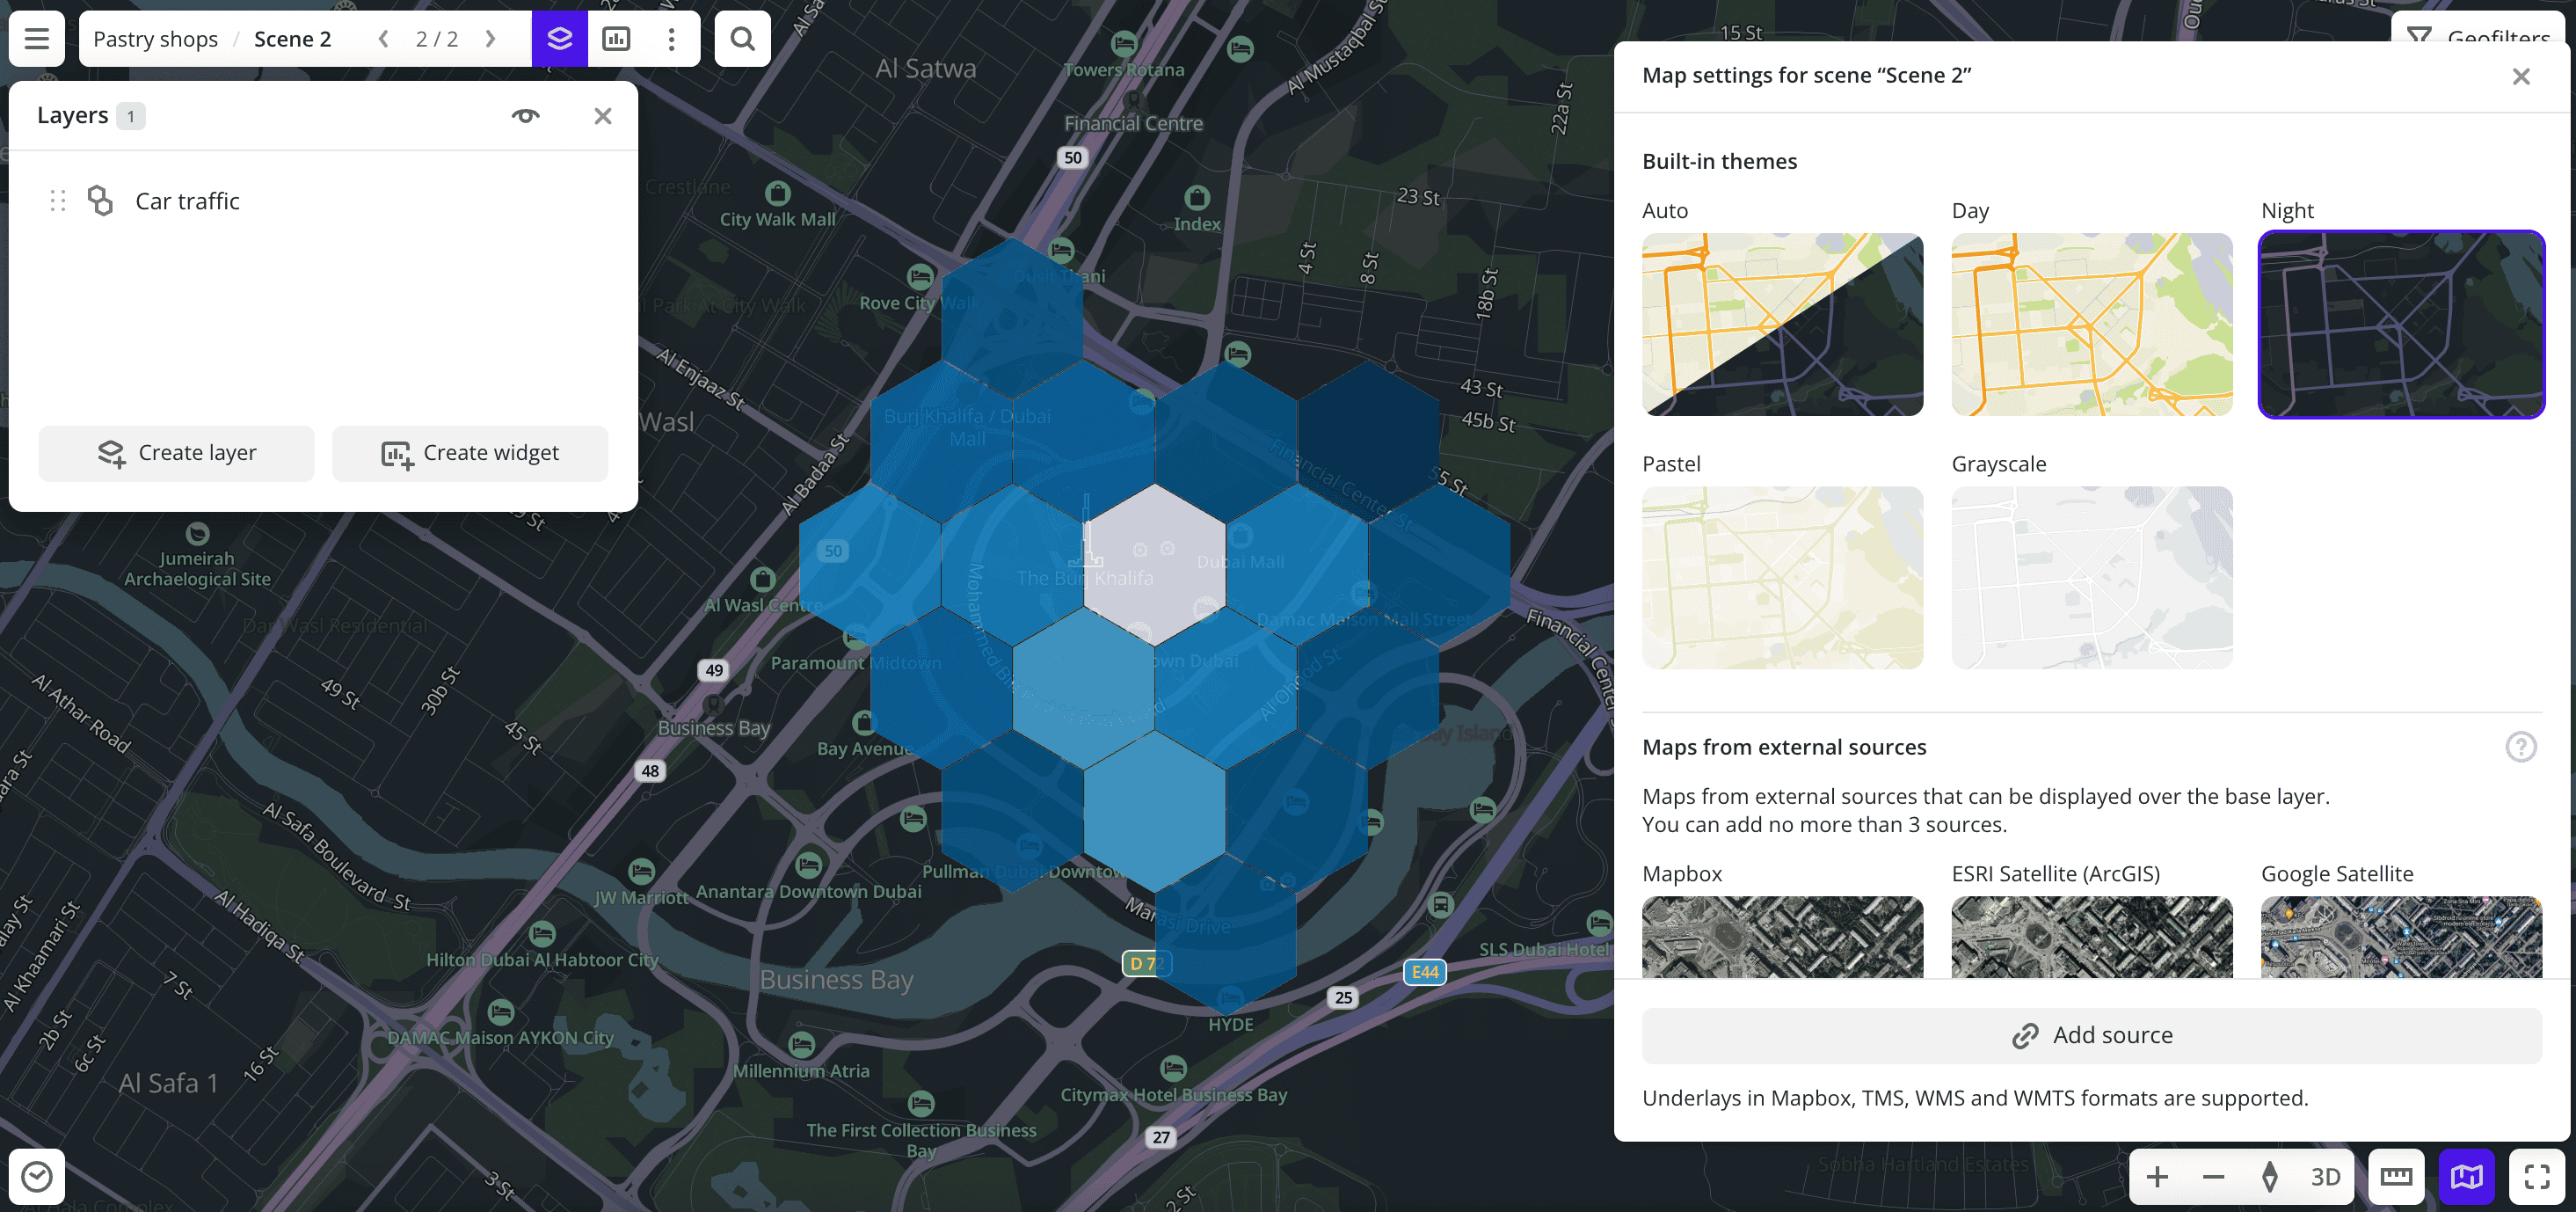
Task: Open the hamburger main menu
Action: [35, 38]
